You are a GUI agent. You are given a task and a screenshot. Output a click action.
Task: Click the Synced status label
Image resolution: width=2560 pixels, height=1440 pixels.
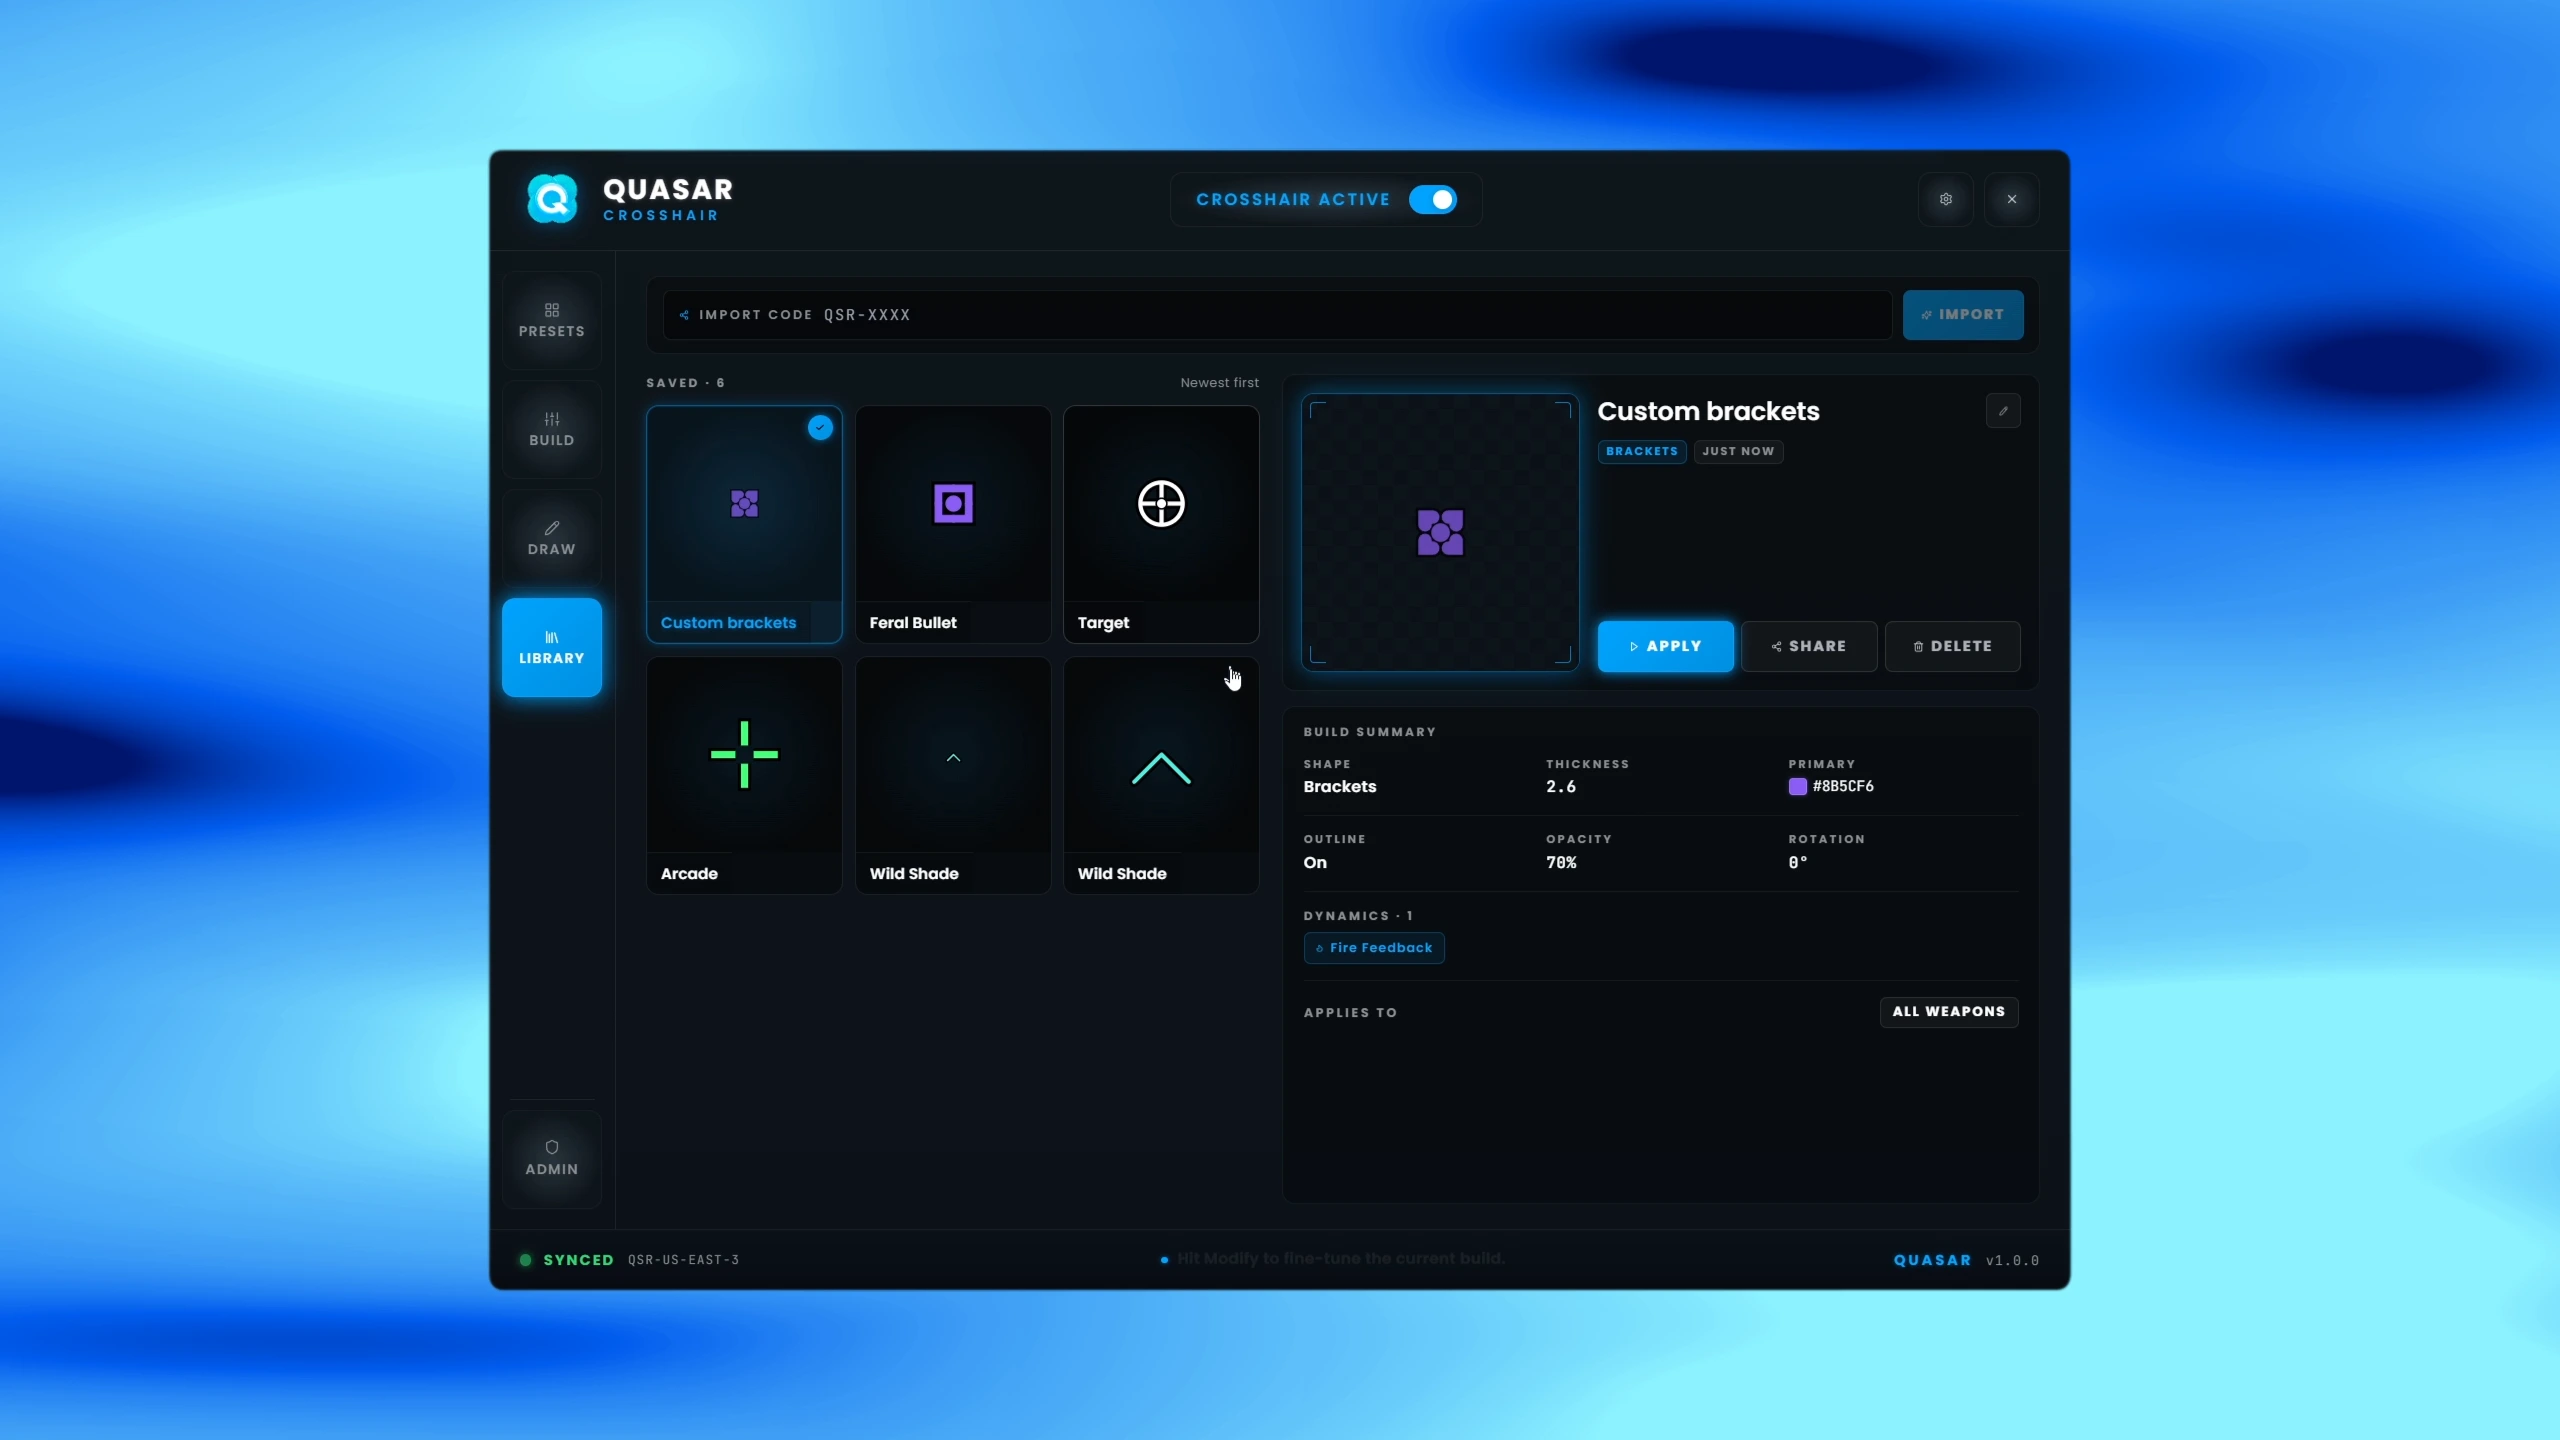[578, 1260]
